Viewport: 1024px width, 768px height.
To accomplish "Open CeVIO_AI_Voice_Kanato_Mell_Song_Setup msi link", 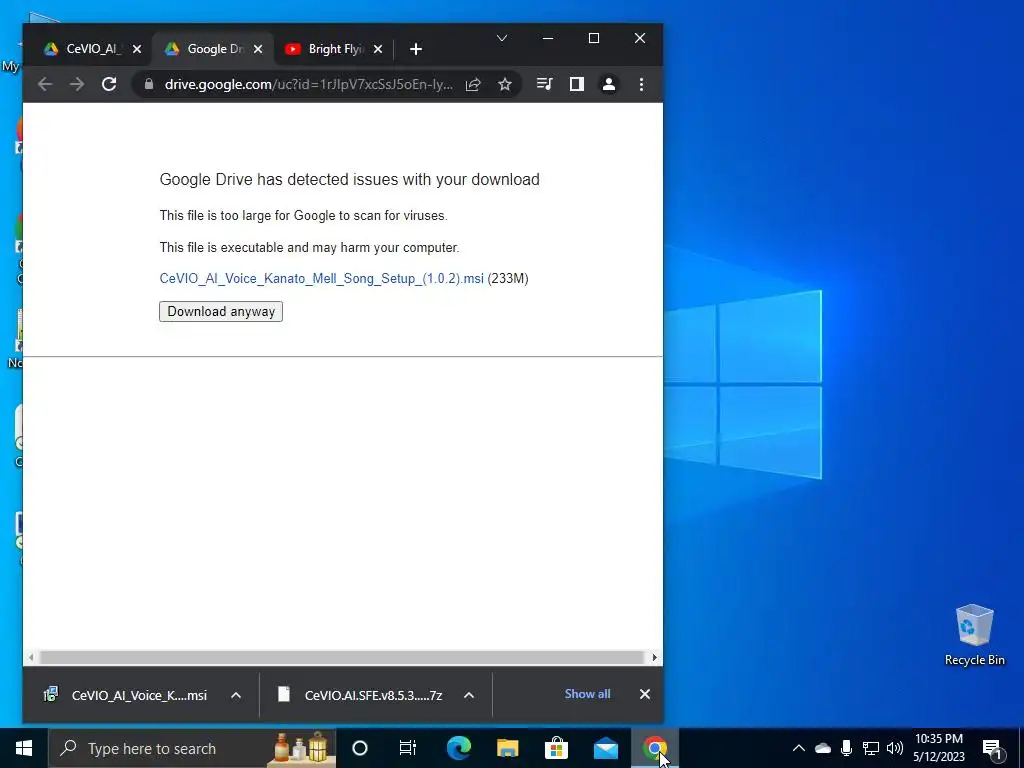I will point(321,279).
